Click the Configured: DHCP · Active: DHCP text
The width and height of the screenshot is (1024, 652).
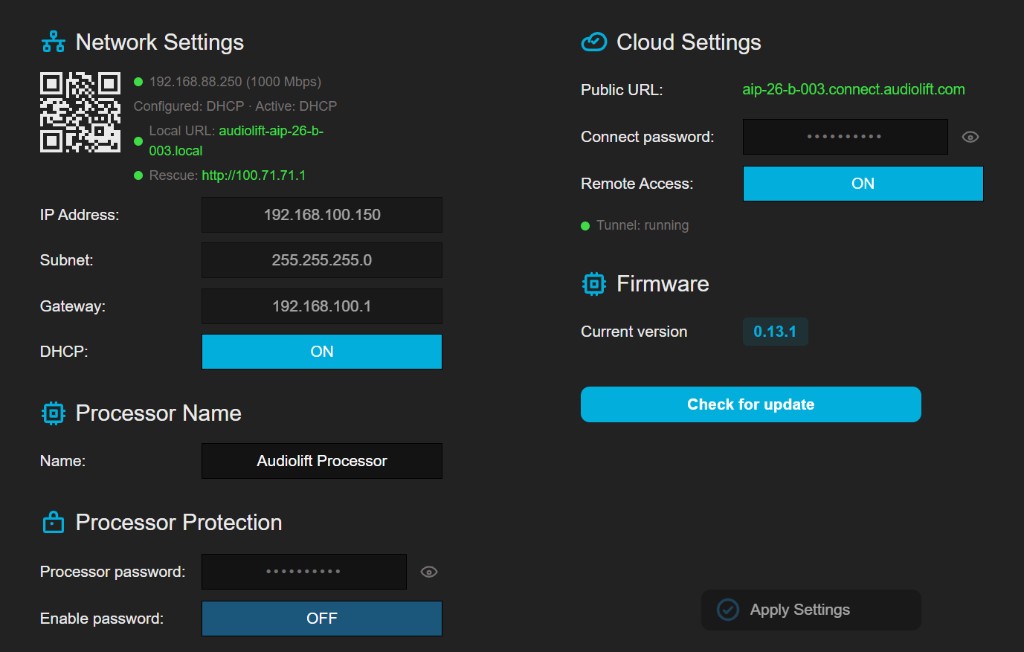pos(235,106)
